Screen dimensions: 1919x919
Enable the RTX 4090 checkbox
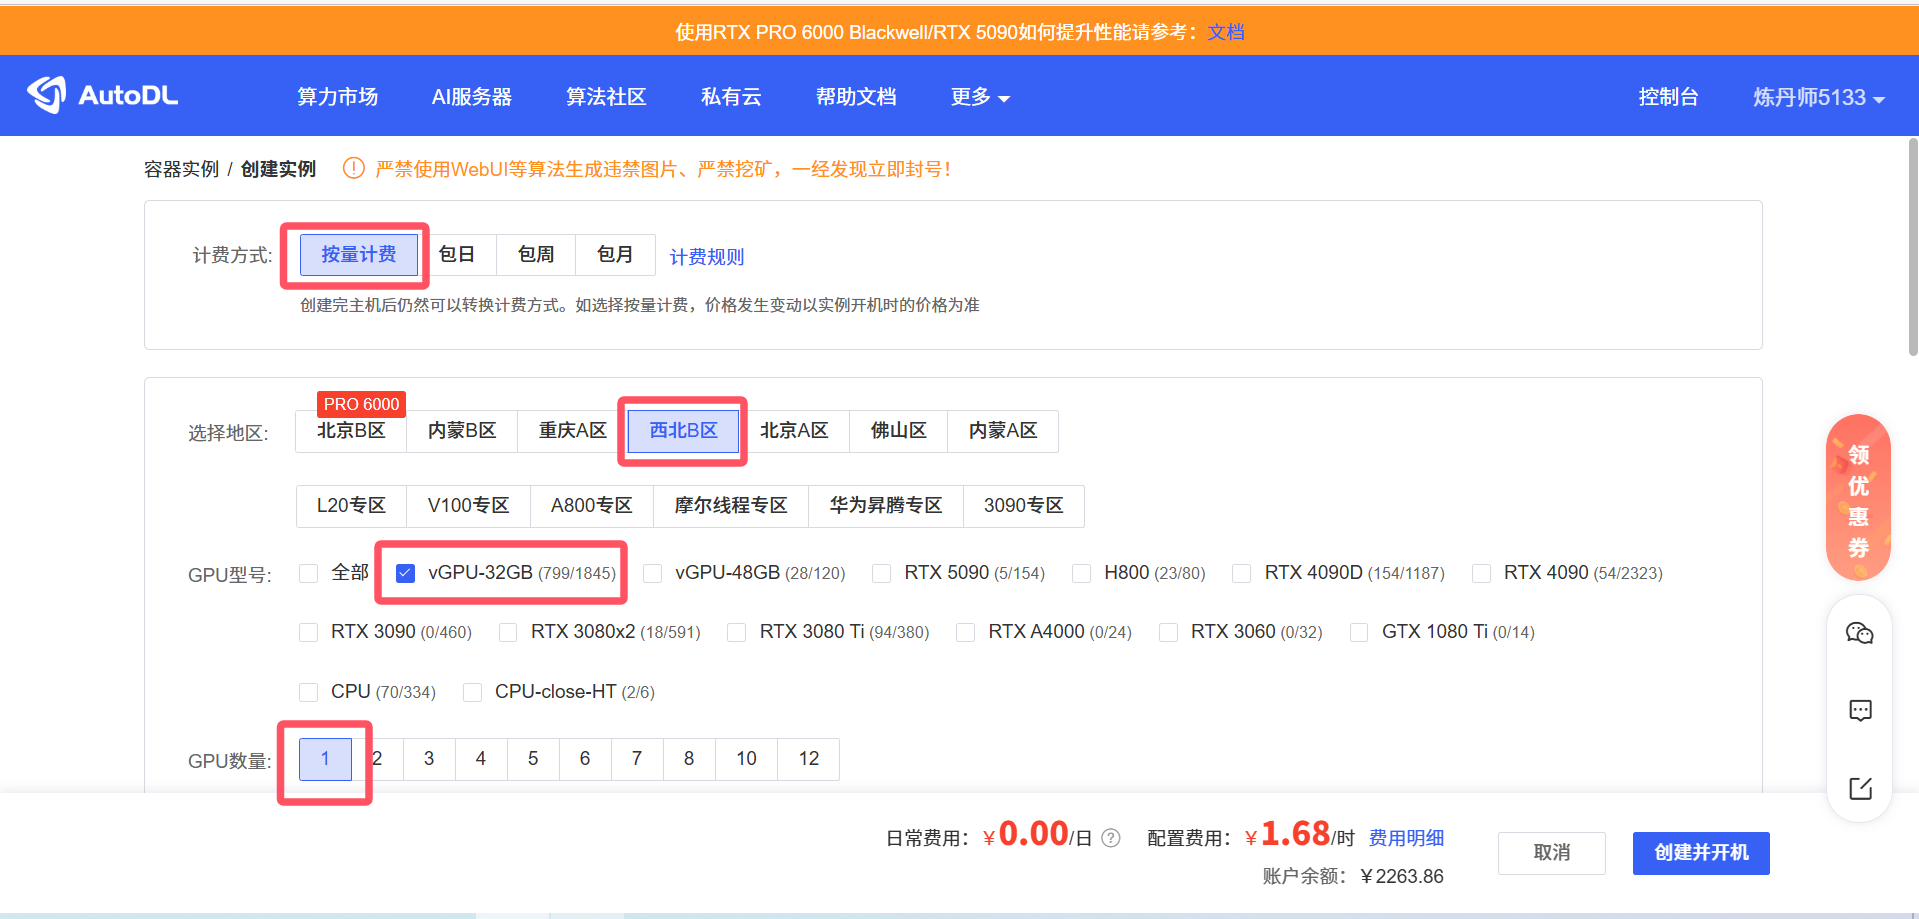[x=1481, y=573]
